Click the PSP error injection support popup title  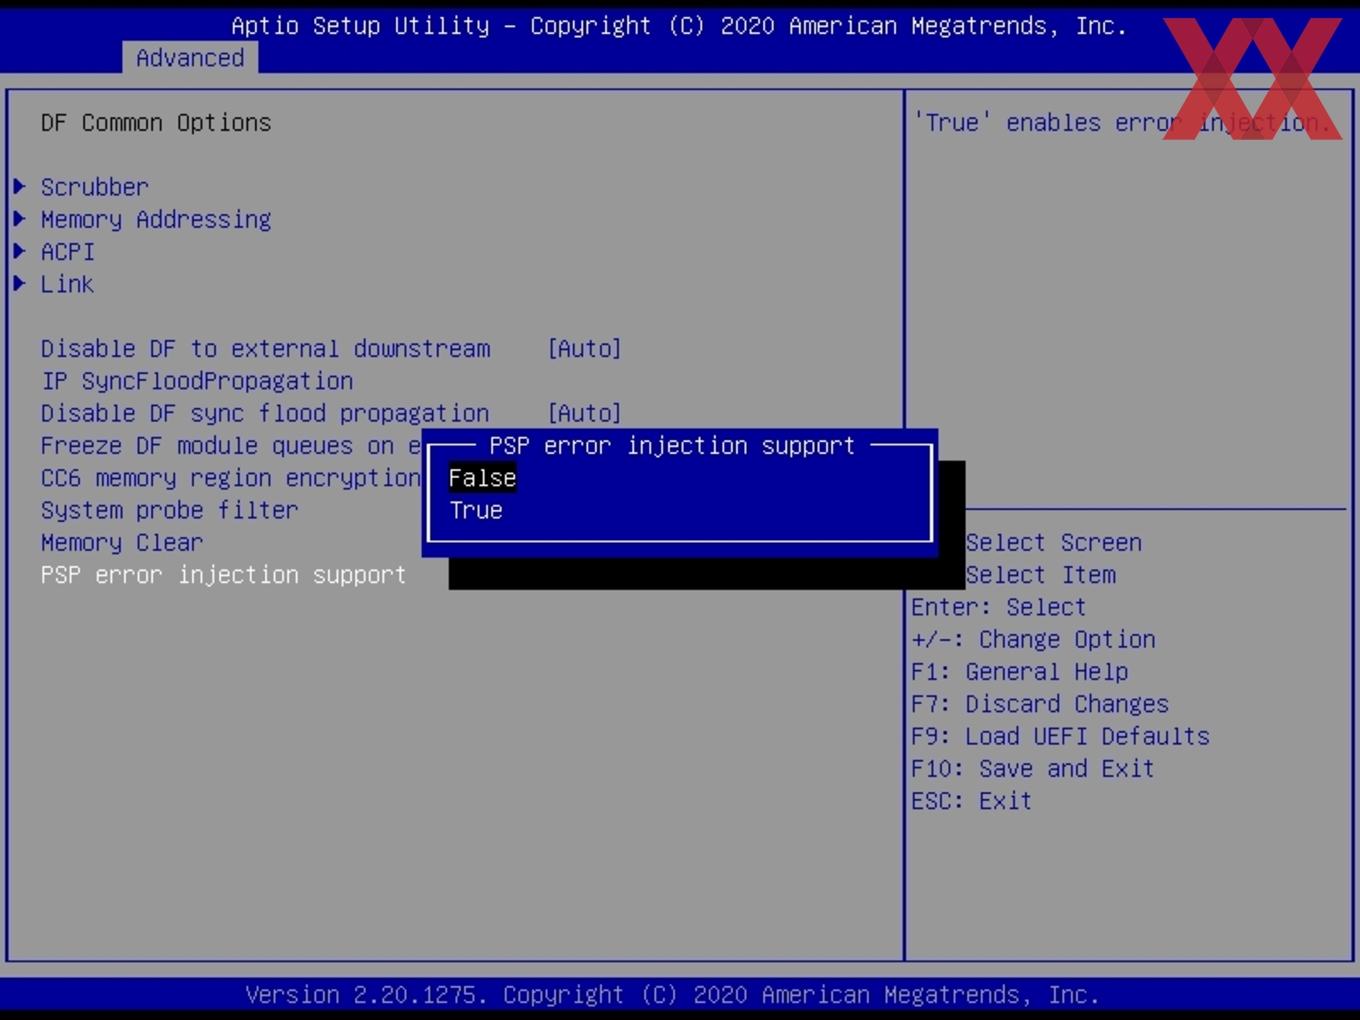tap(672, 446)
